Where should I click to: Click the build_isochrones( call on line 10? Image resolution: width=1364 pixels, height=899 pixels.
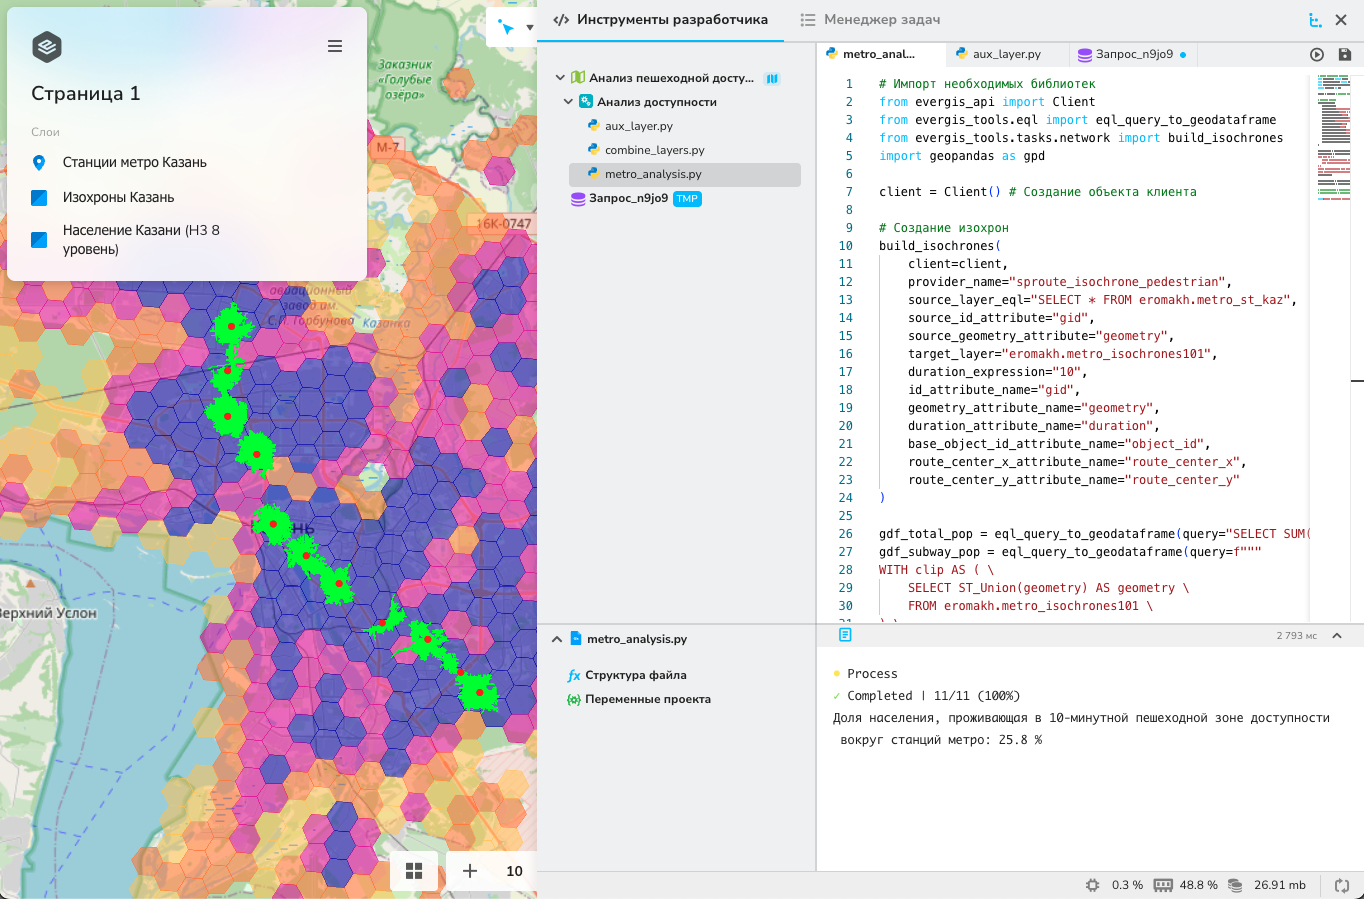pos(940,246)
